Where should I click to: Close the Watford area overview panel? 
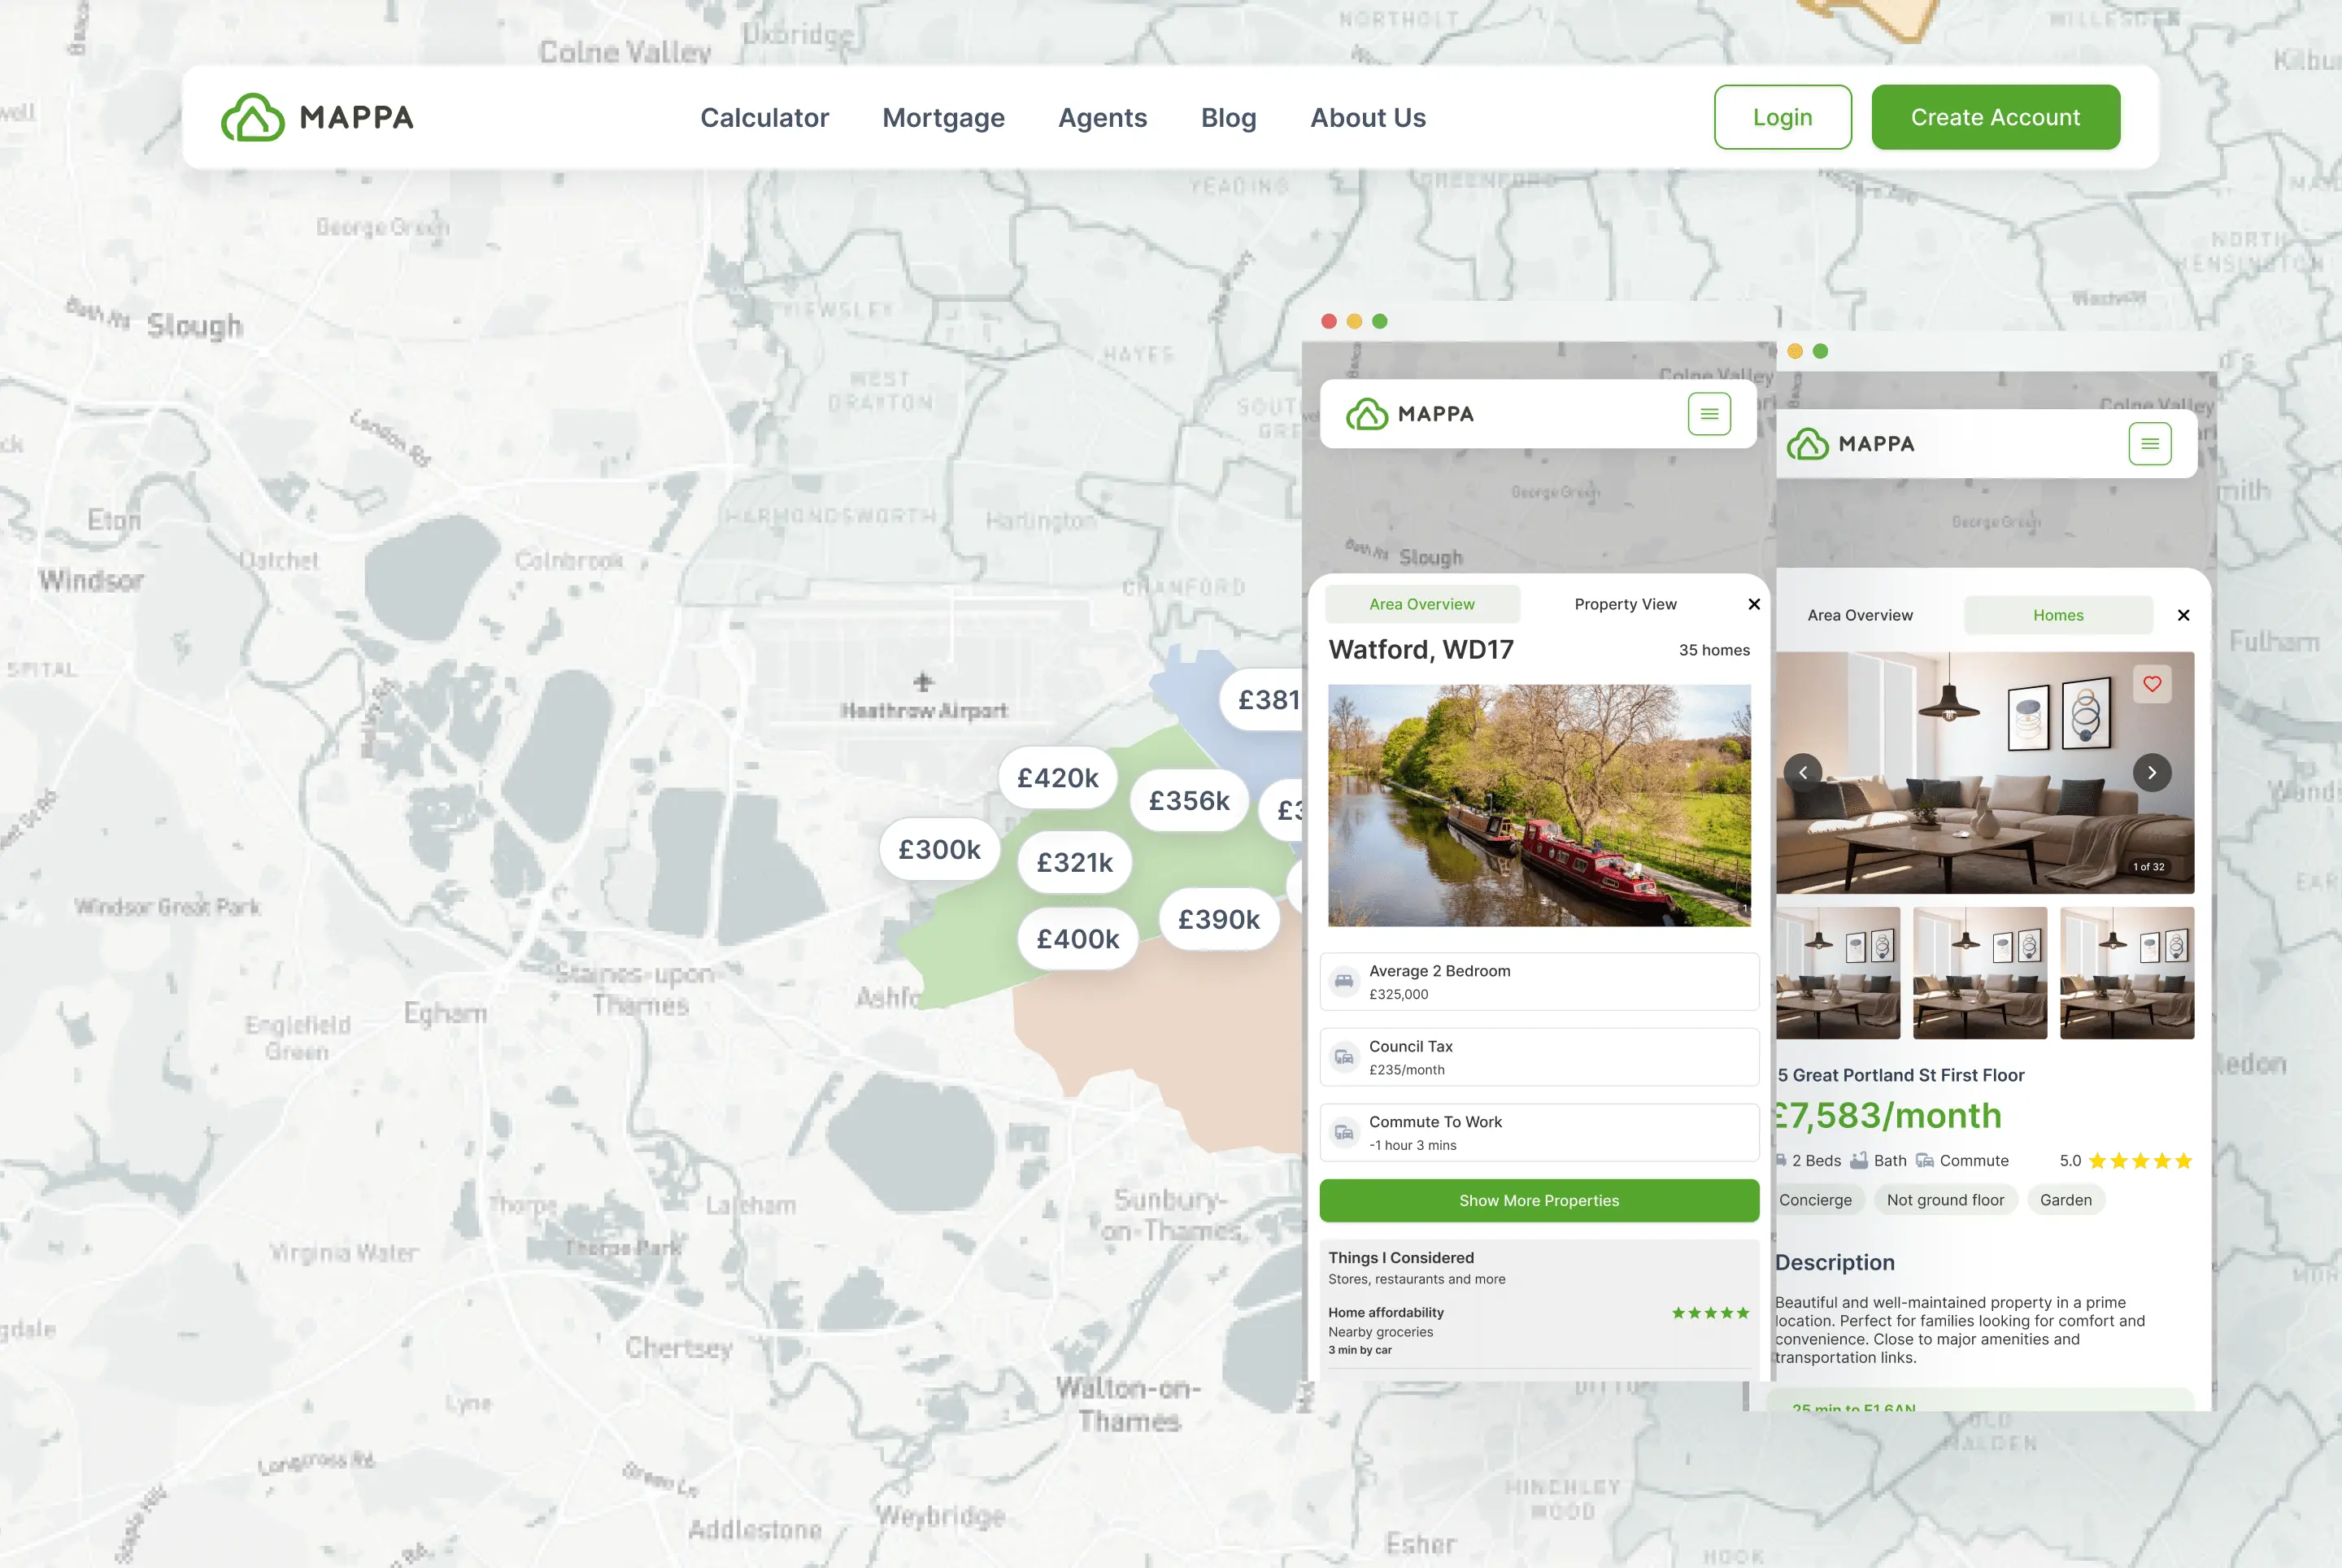click(x=1753, y=604)
